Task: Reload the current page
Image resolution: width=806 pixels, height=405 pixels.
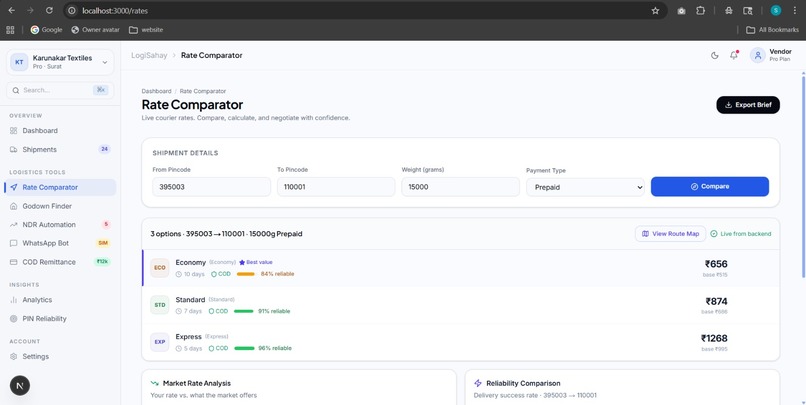Action: 49,10
